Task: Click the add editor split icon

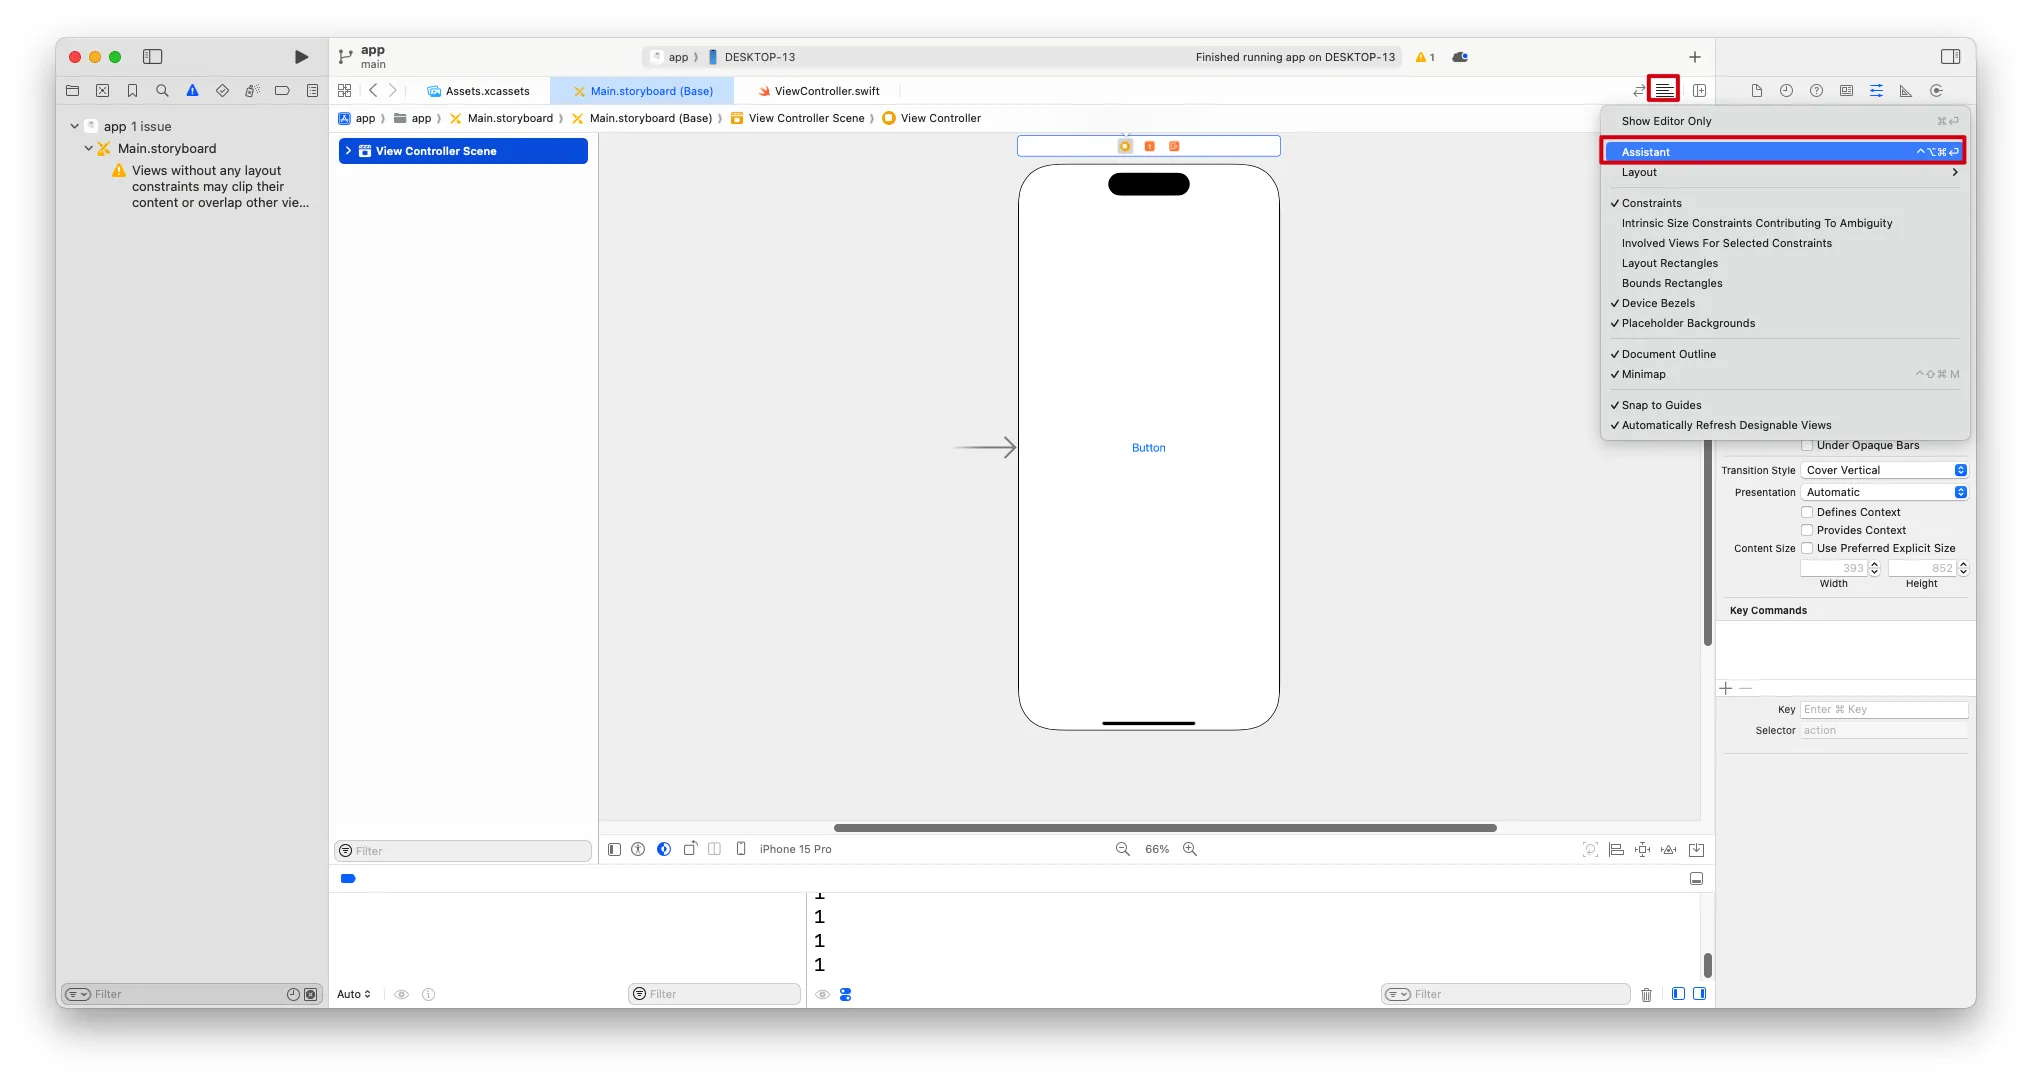Action: (x=1699, y=91)
